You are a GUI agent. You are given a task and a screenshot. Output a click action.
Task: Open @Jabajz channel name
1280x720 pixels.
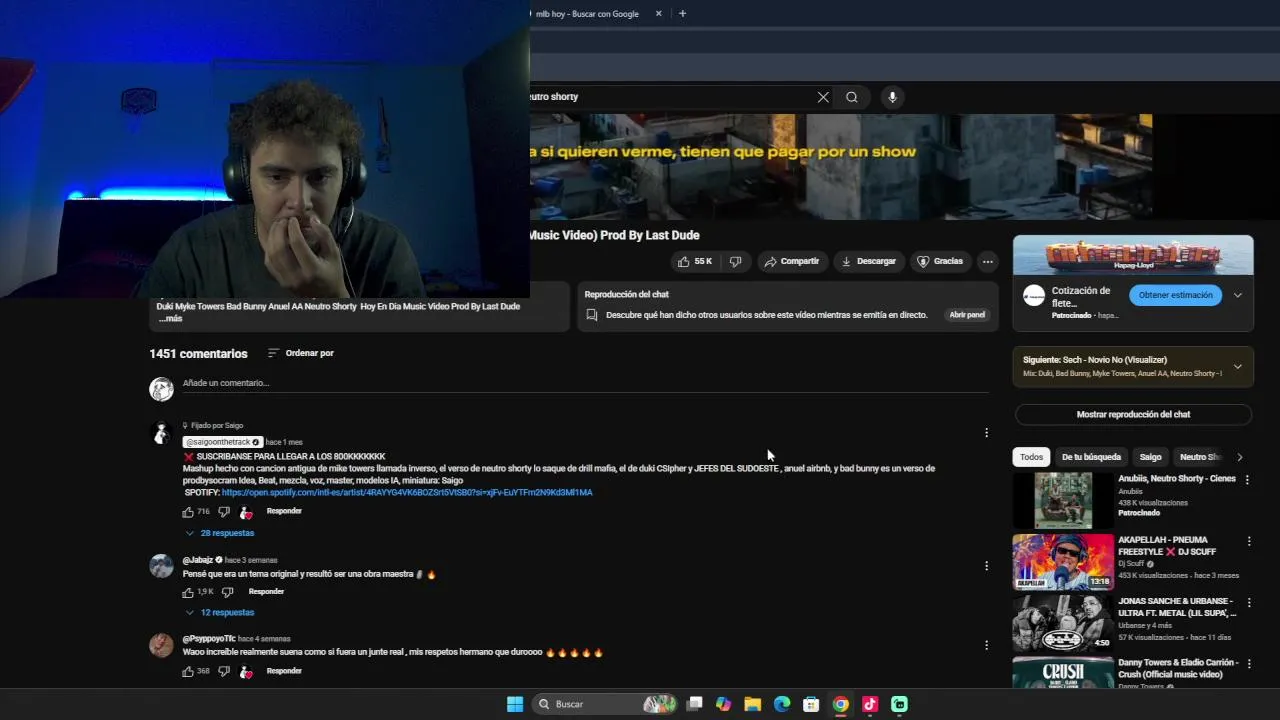pyautogui.click(x=198, y=560)
